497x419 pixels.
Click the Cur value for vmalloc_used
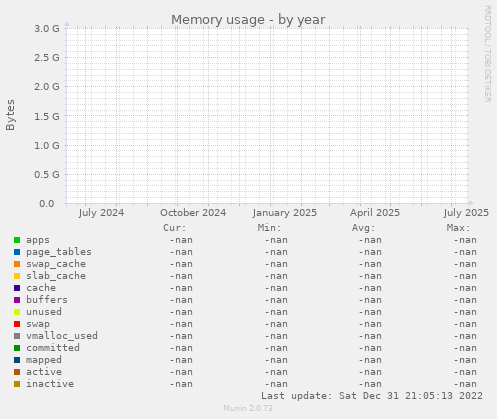pos(181,336)
